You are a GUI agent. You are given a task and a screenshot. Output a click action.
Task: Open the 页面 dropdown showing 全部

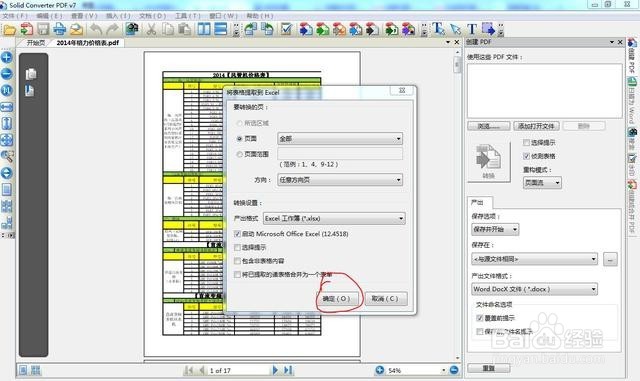pos(340,139)
